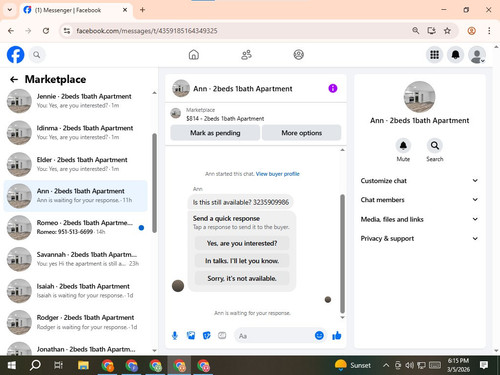The height and width of the screenshot is (375, 500).
Task: Open Windows notification center icon
Action: click(484, 365)
